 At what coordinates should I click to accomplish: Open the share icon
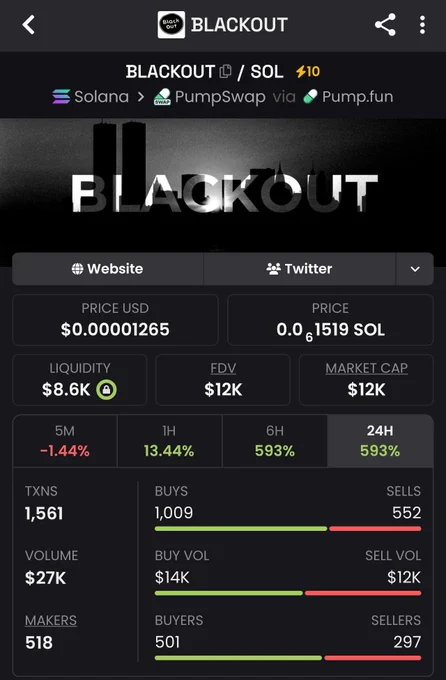click(x=385, y=25)
